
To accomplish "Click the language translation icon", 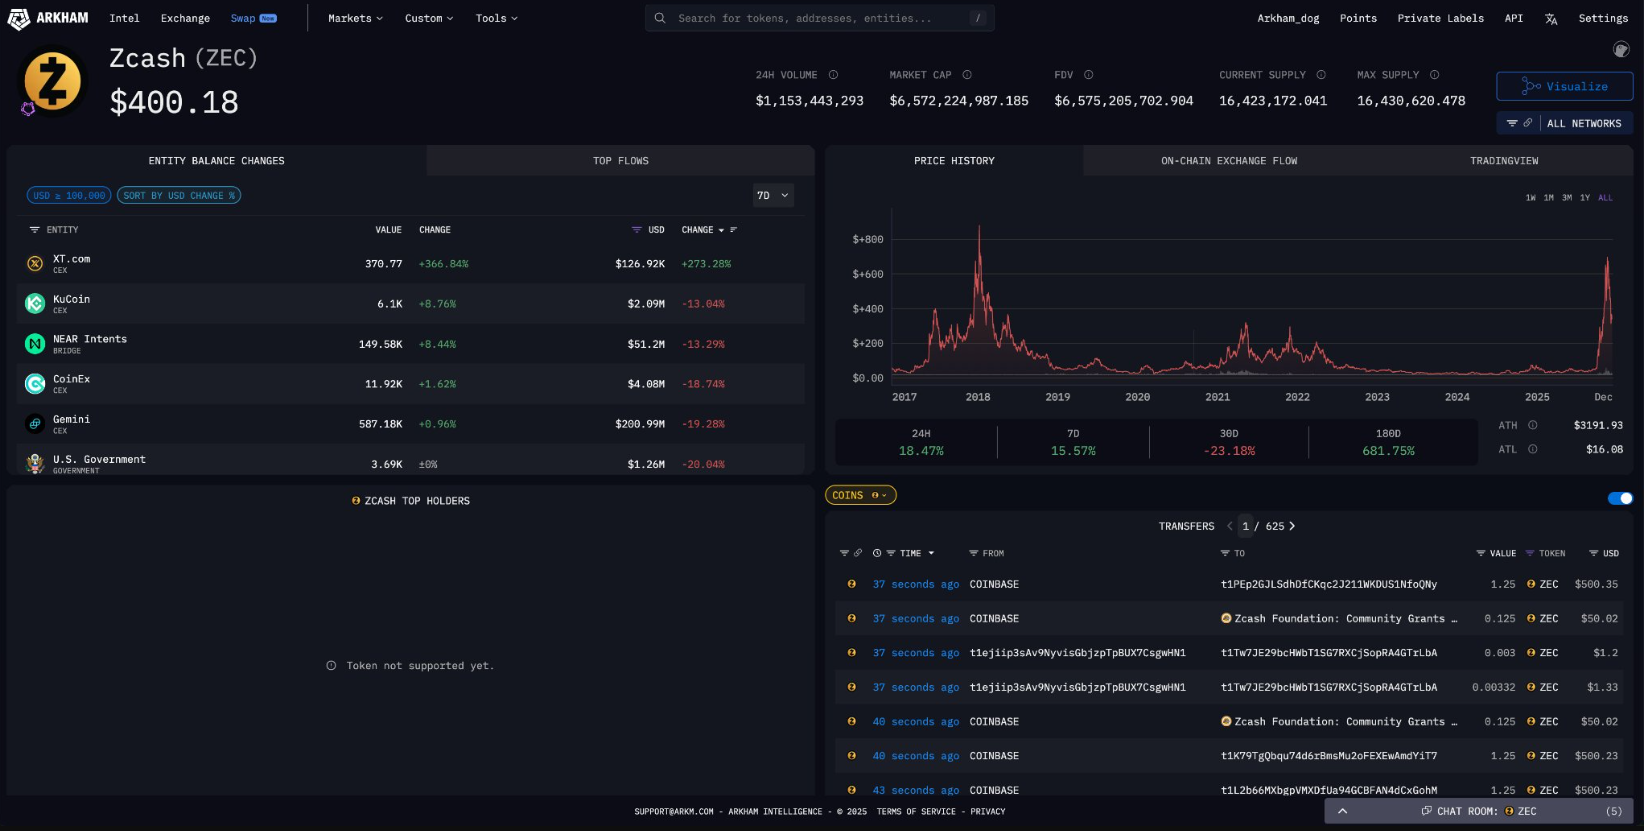I will [1551, 19].
